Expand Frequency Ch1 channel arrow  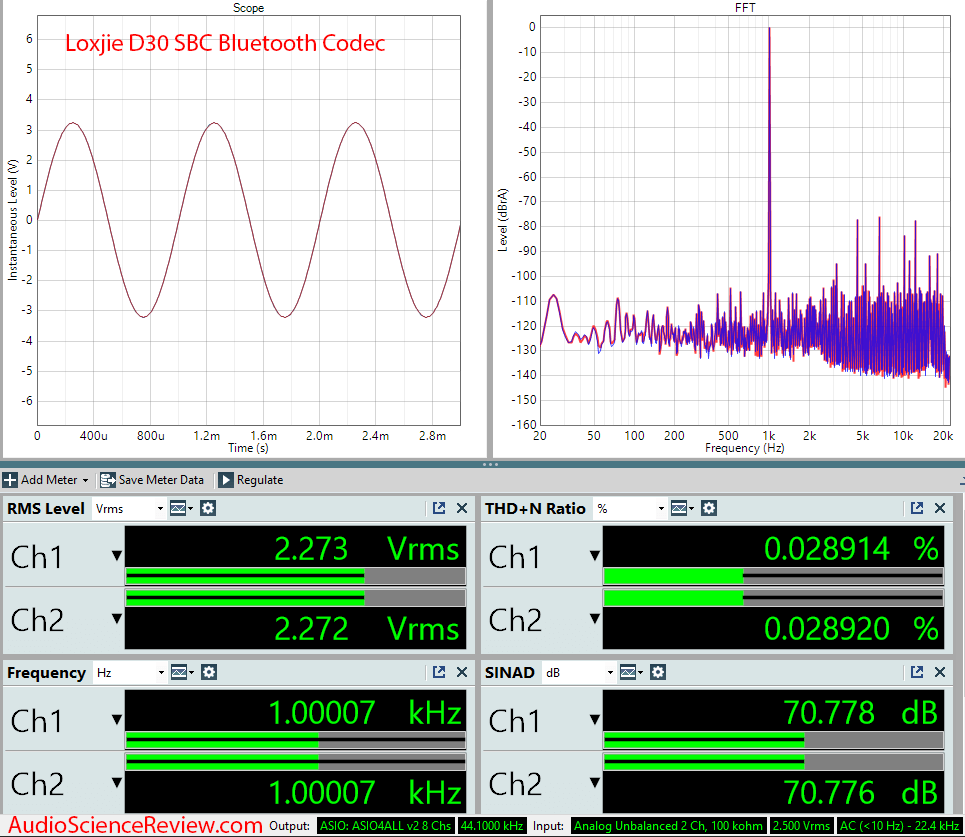116,719
